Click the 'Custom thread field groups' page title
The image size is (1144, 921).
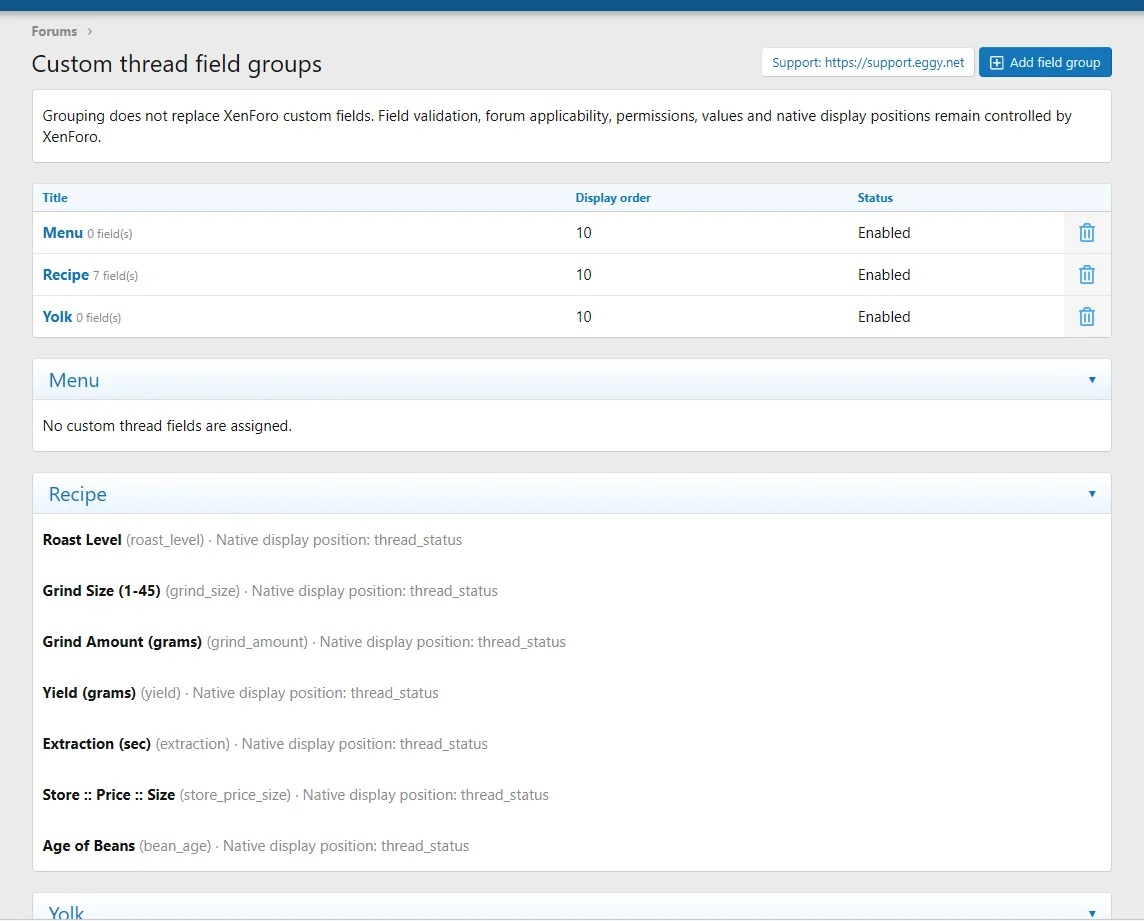point(177,64)
